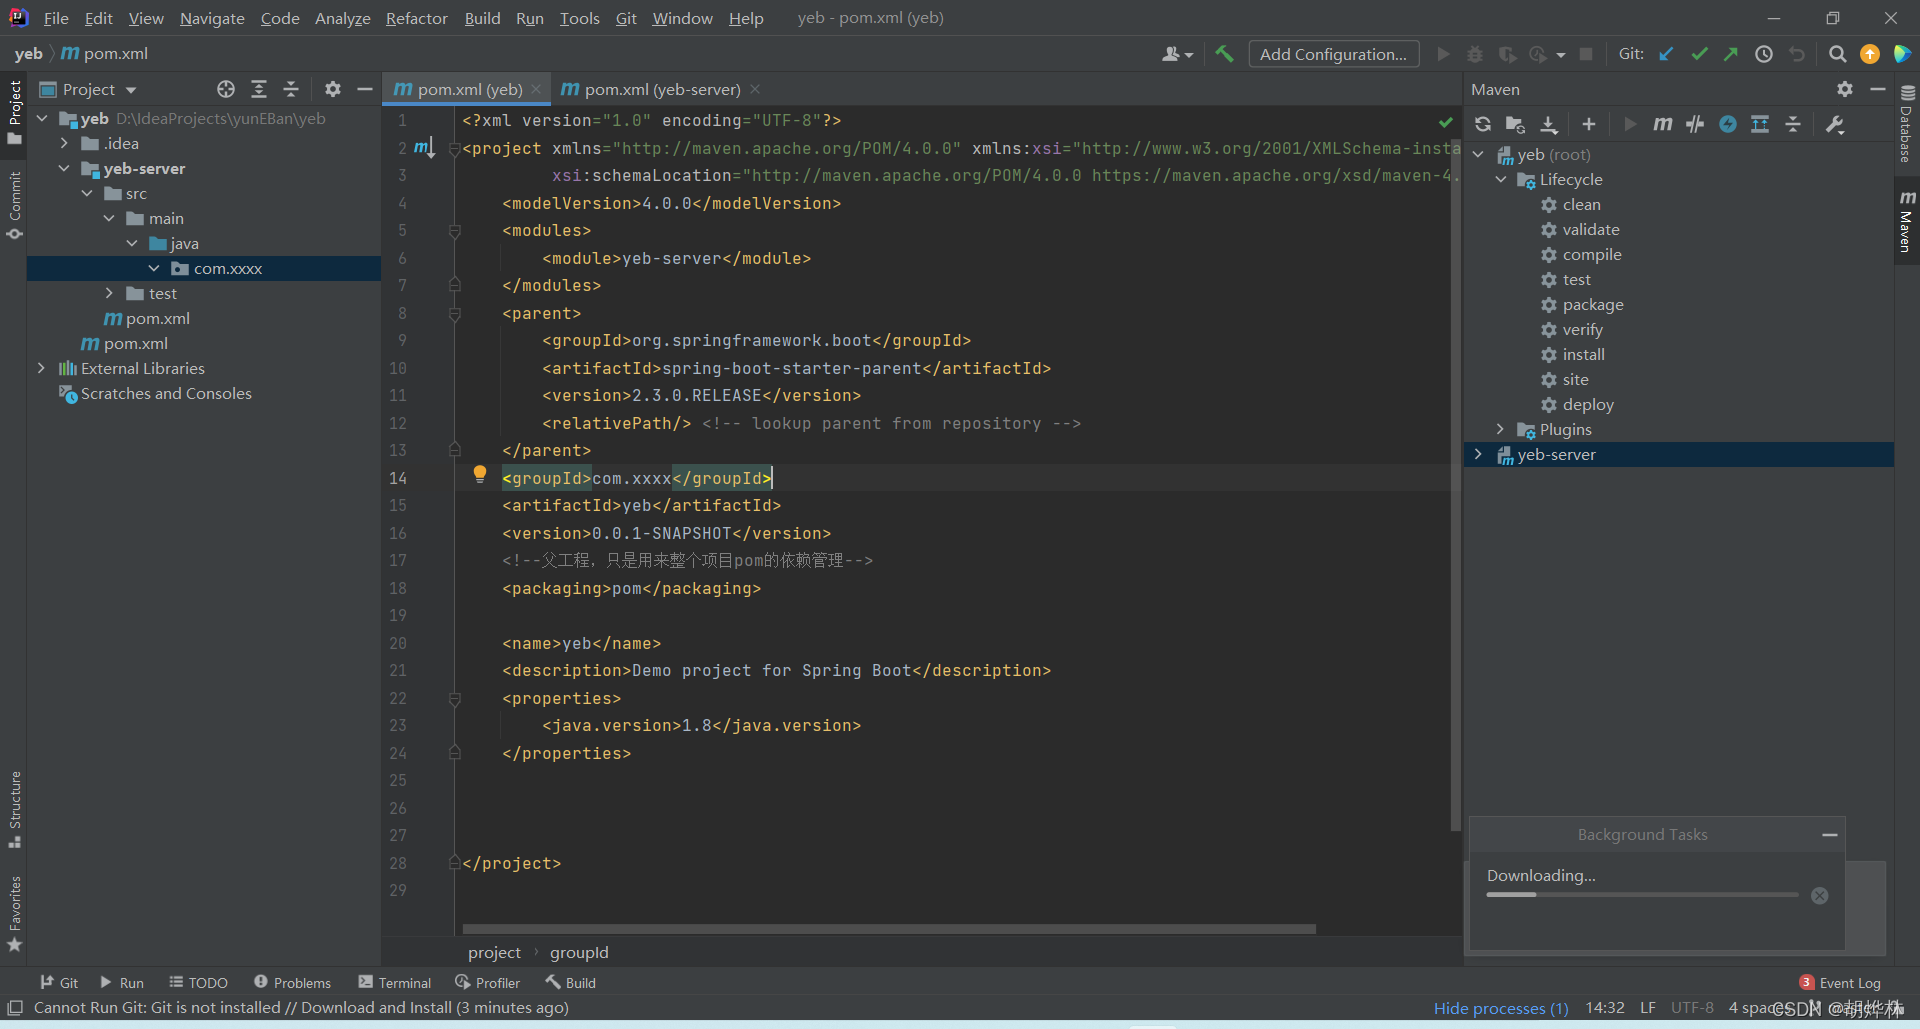Image resolution: width=1920 pixels, height=1029 pixels.
Task: Expand yeb-server Maven module
Action: (1479, 454)
